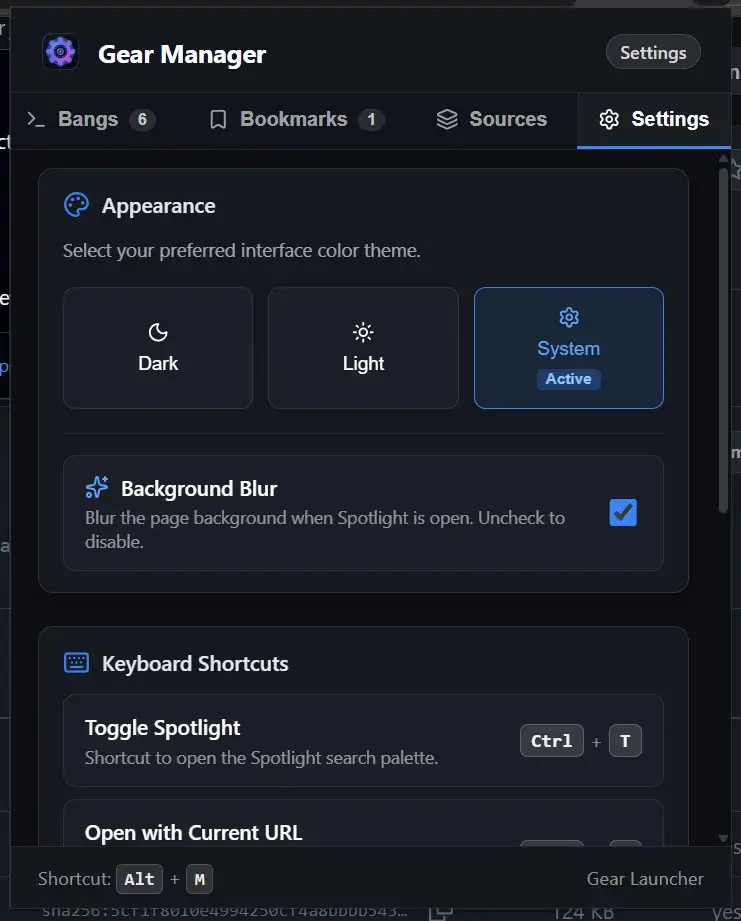Viewport: 741px width, 921px height.
Task: Click the Toggle Spotlight row title
Action: pyautogui.click(x=163, y=728)
